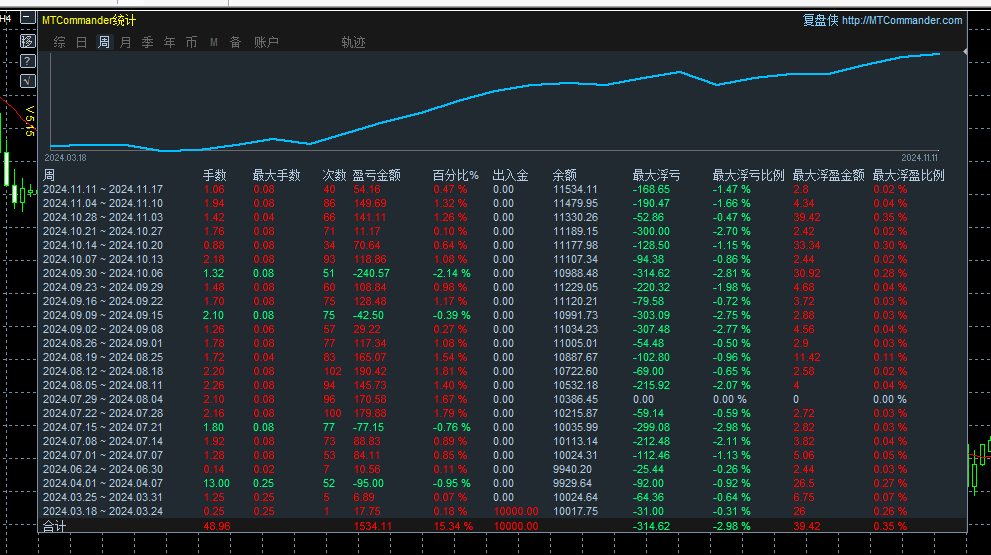Select week row 2024.09.09 ~ 2024.09.15
Image resolution: width=991 pixels, height=555 pixels.
[502, 315]
